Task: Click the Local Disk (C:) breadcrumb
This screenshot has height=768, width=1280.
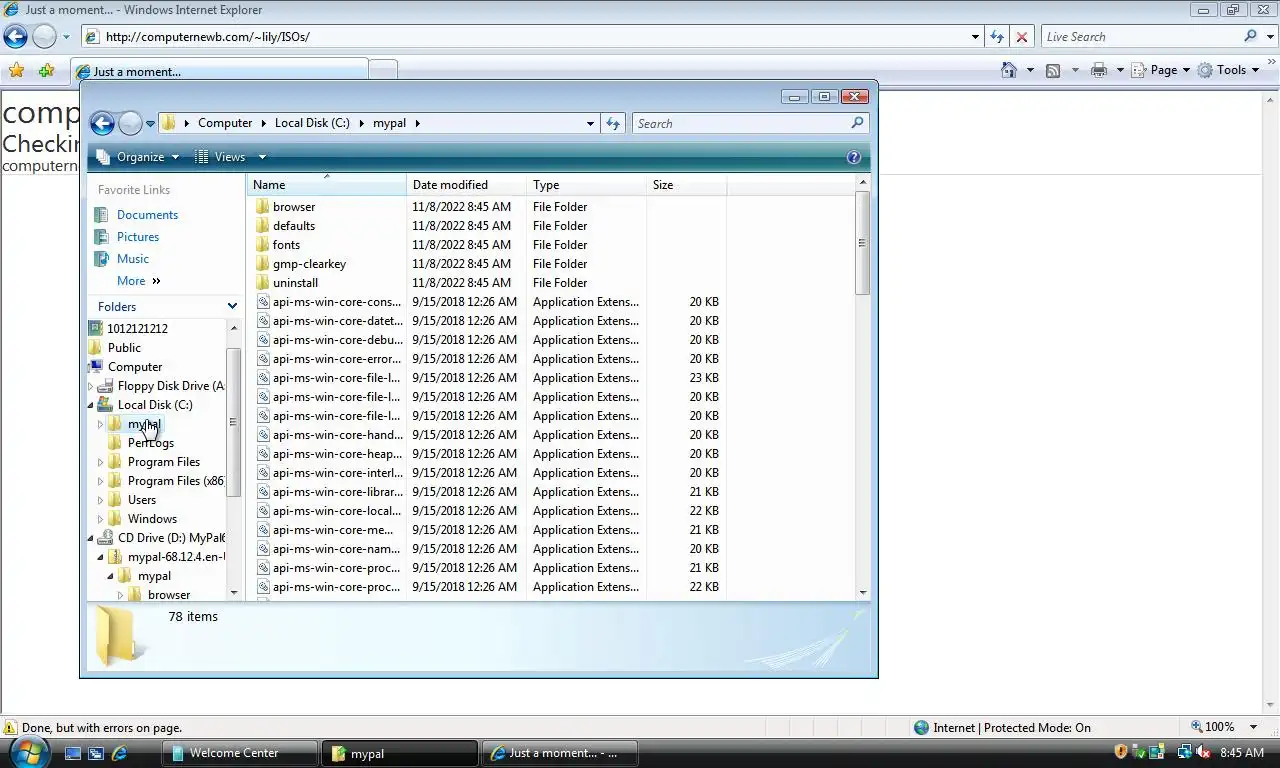Action: pos(312,123)
